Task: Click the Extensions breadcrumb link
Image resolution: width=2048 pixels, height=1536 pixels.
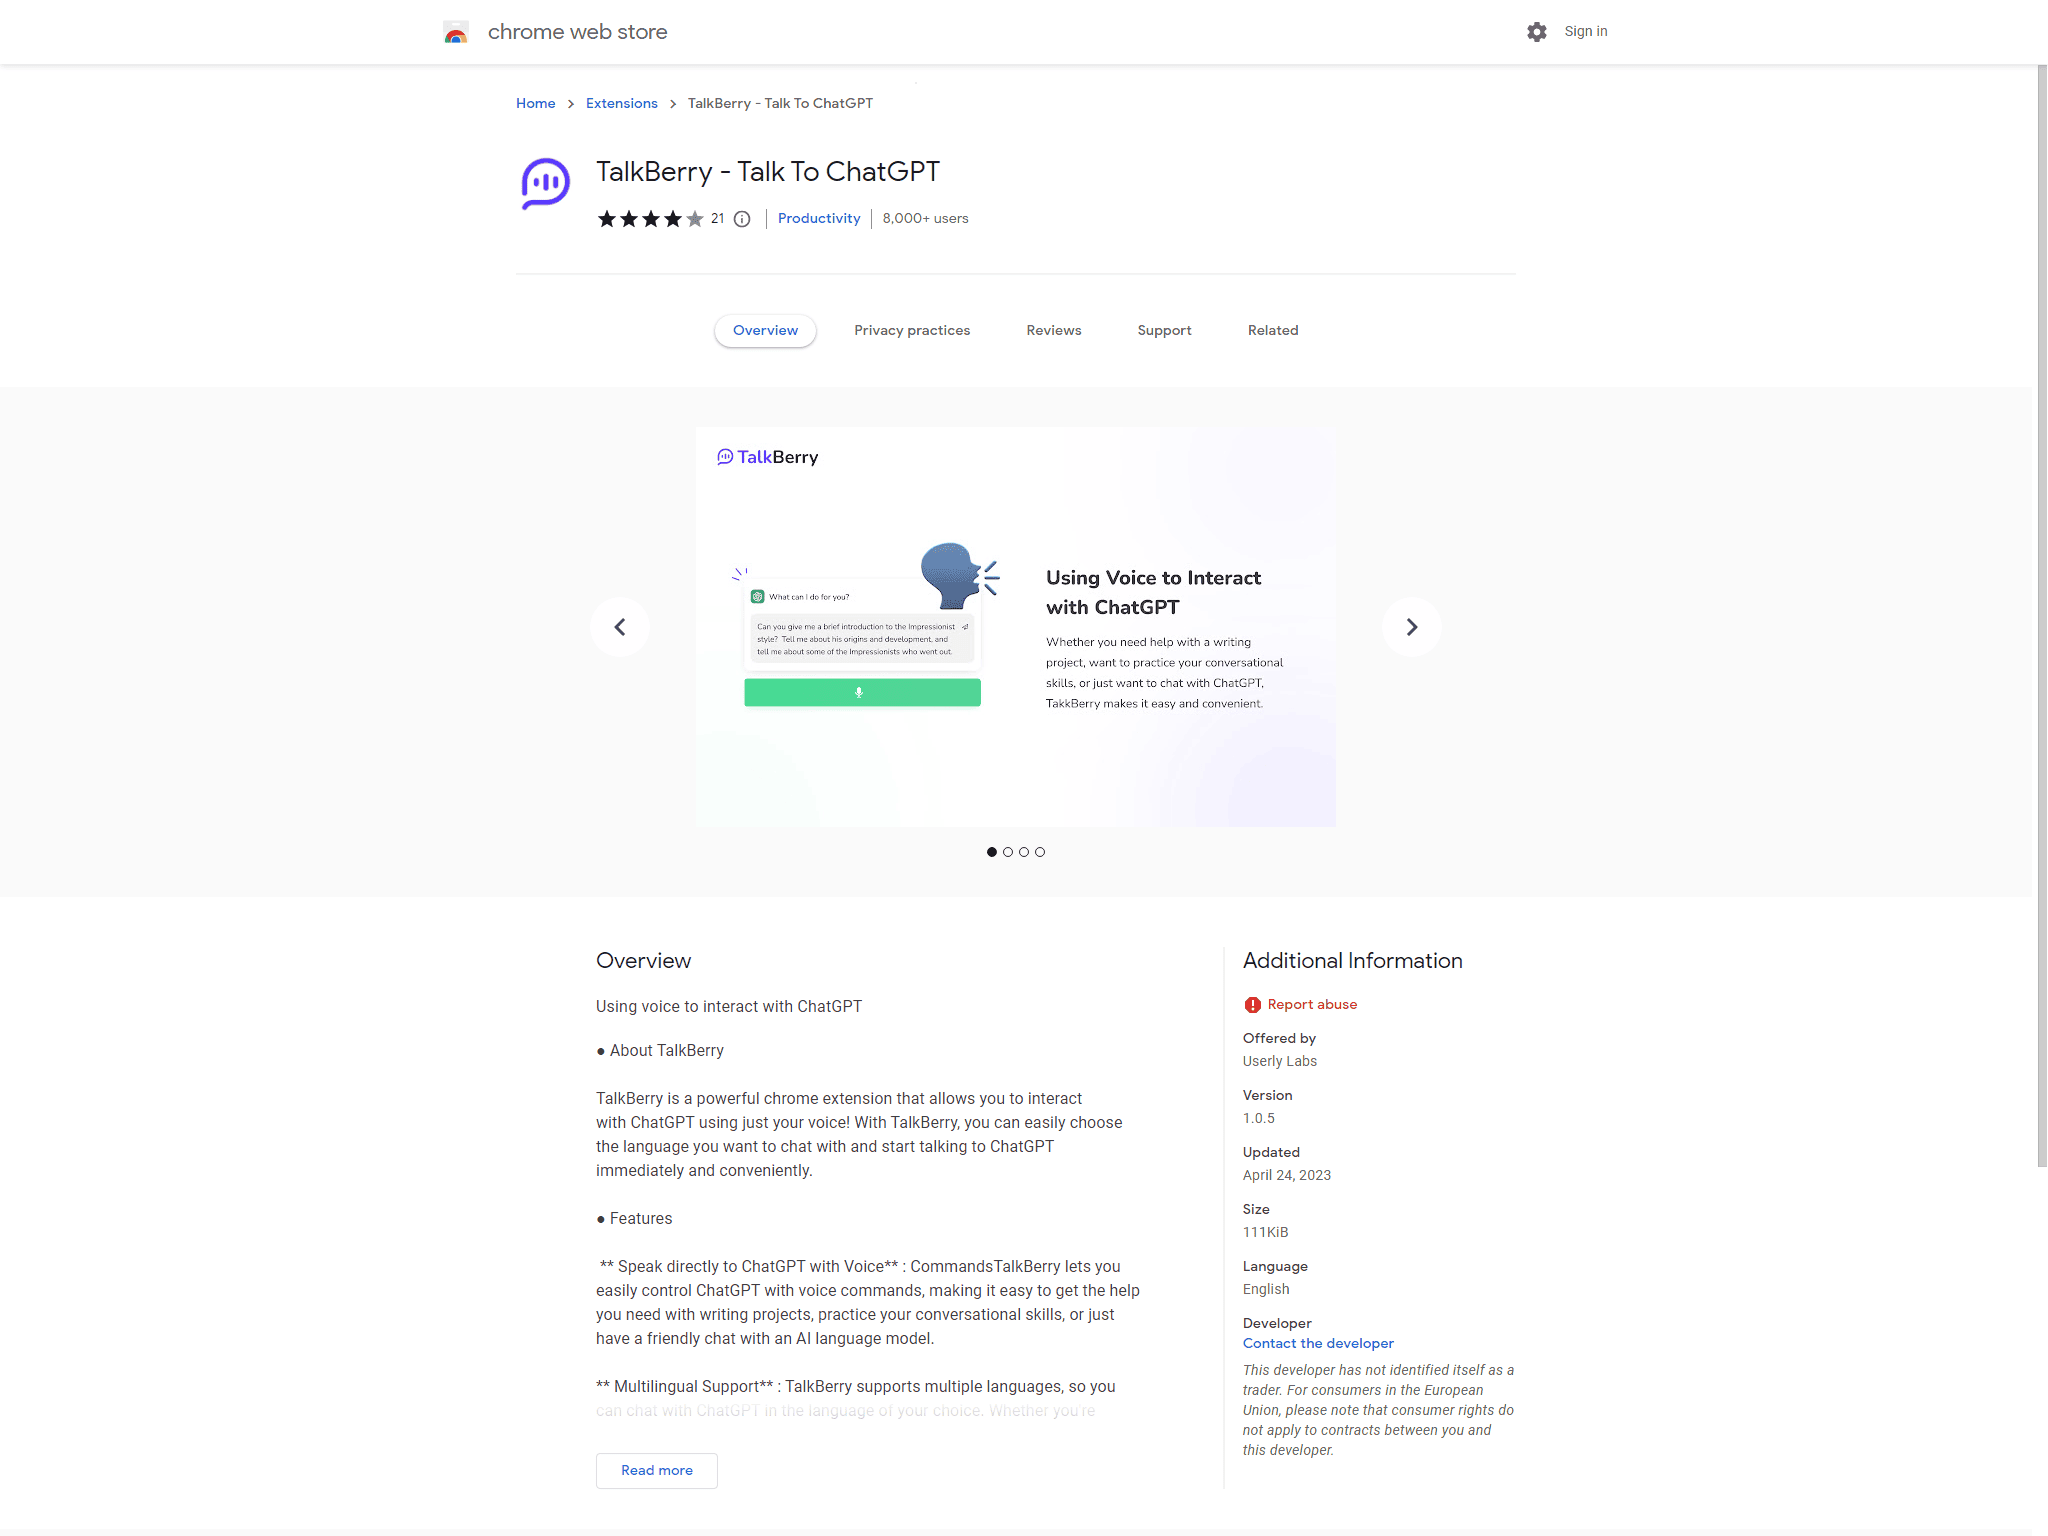Action: (622, 104)
